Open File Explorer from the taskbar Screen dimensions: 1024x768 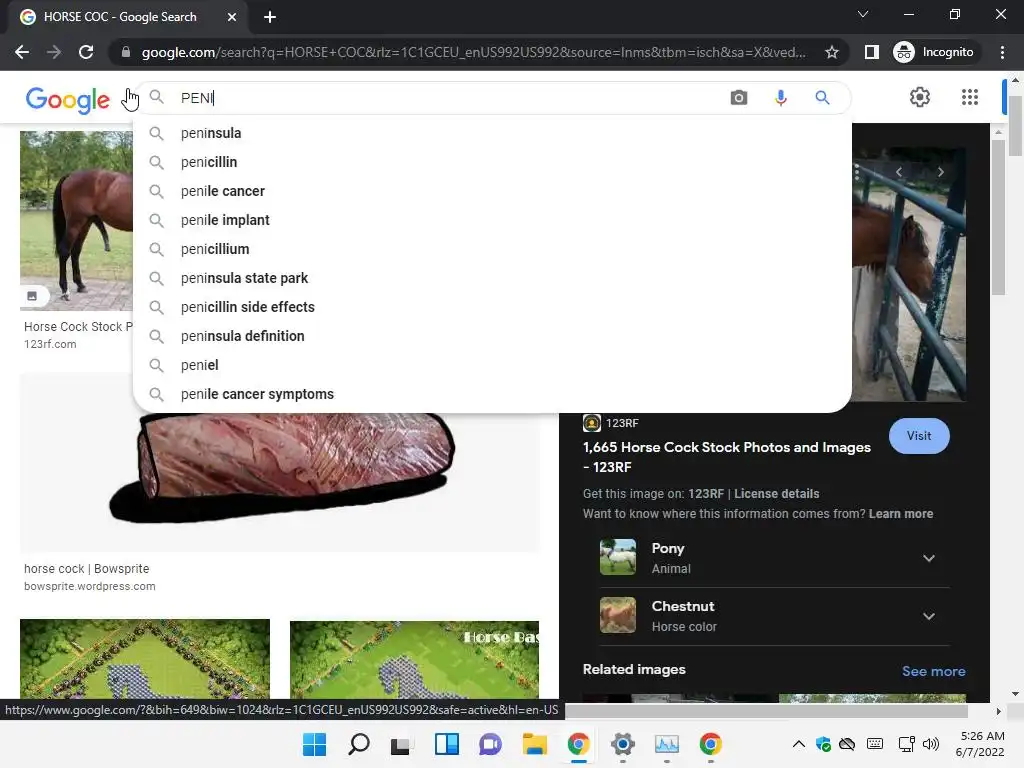(534, 744)
